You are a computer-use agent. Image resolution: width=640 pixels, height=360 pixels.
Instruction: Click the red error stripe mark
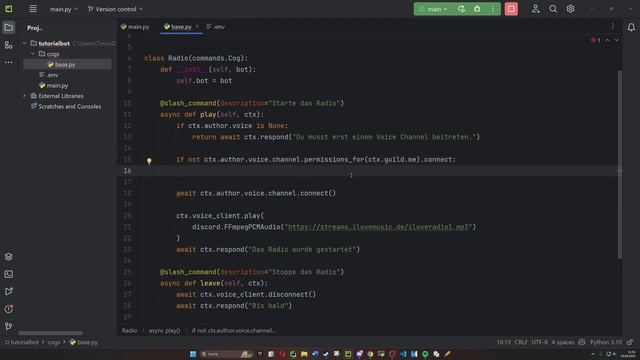(620, 171)
